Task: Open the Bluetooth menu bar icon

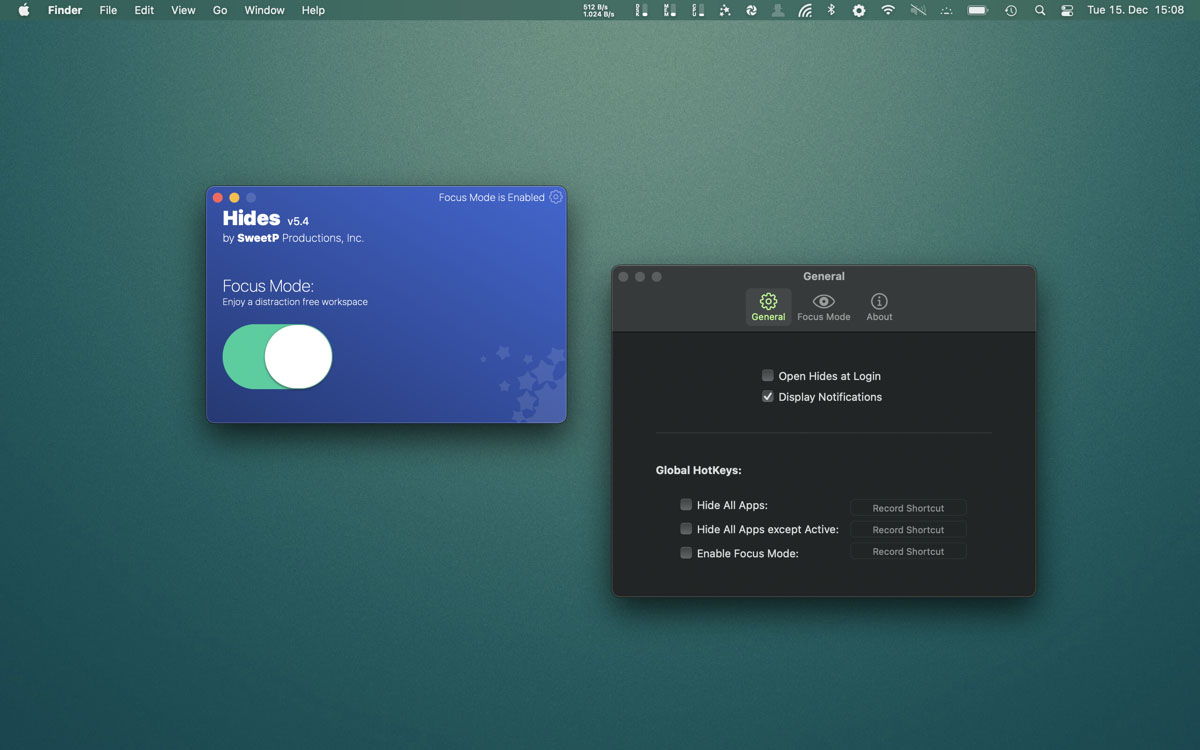Action: [x=831, y=10]
